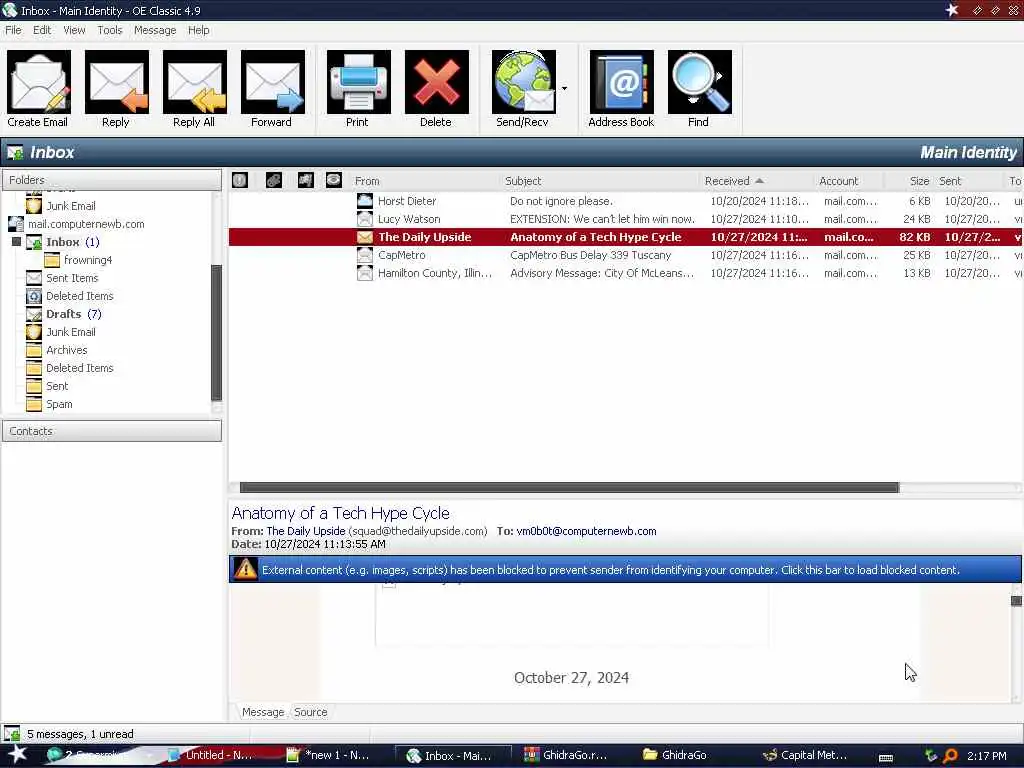
Task: Sort by attachment column icon
Action: coord(274,180)
